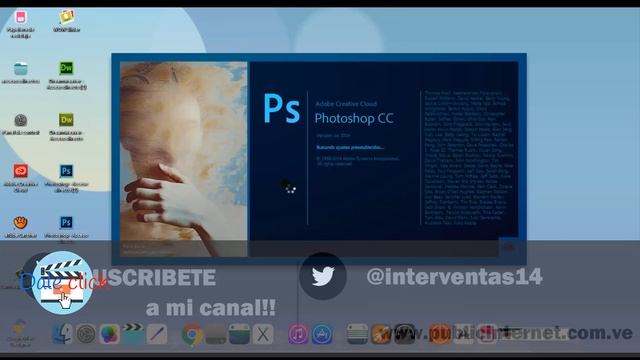Image resolution: width=640 pixels, height=360 pixels.
Task: Open the Dreamweaver shortcut beside the teal folder
Action: [66, 68]
